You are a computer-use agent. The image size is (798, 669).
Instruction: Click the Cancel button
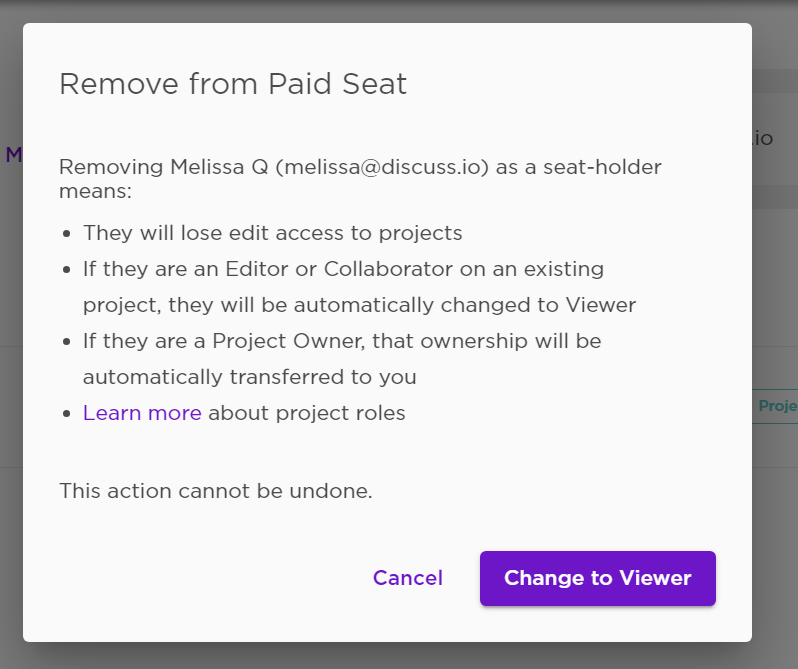408,578
